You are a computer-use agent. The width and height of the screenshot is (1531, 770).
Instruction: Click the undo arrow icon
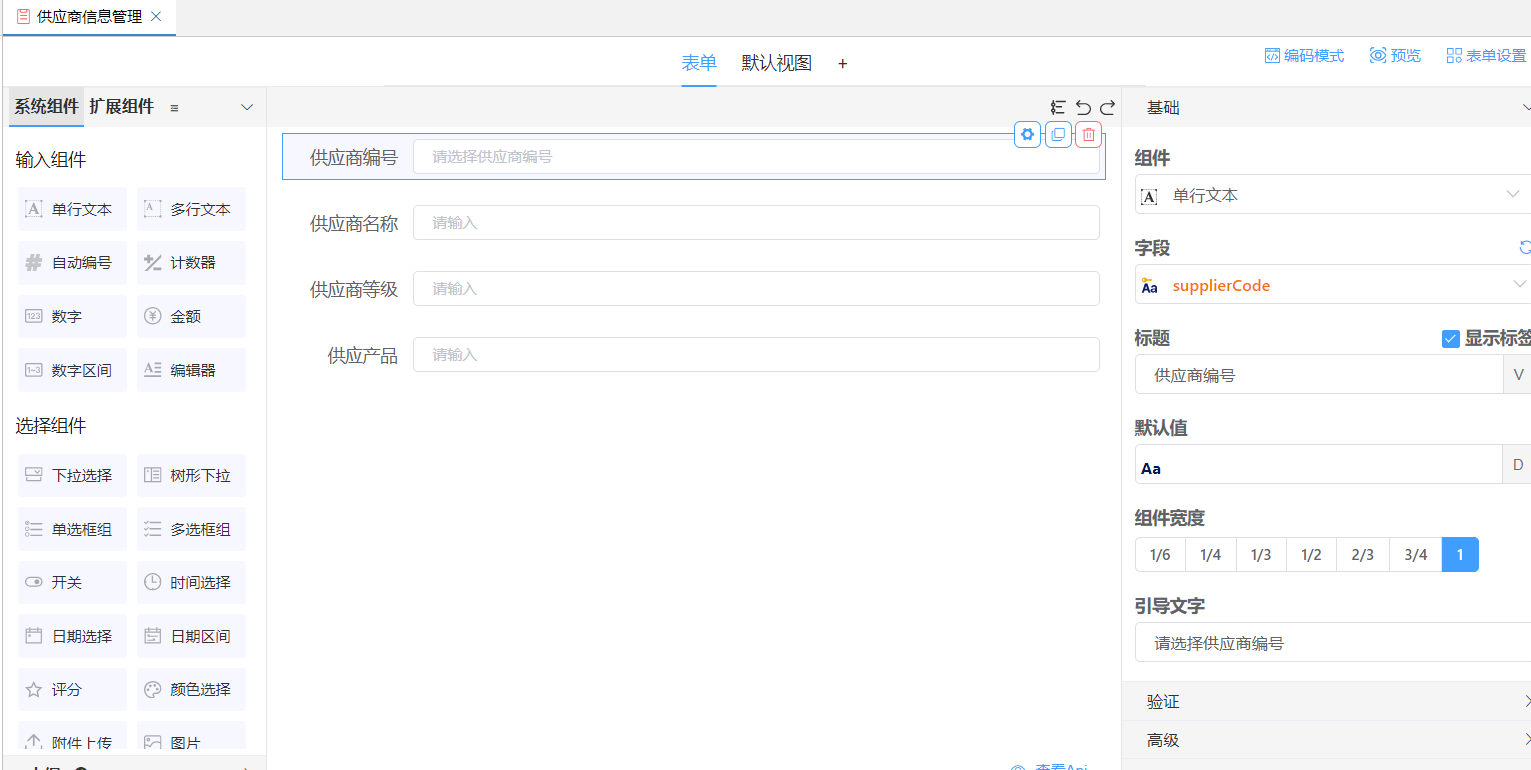[1083, 108]
